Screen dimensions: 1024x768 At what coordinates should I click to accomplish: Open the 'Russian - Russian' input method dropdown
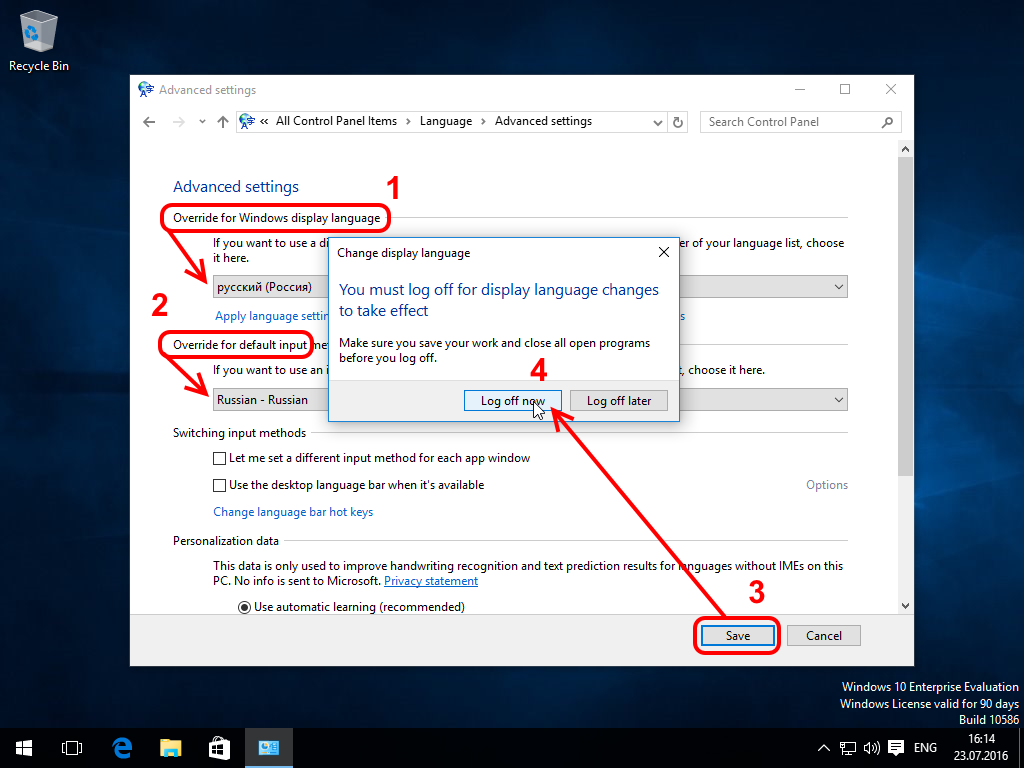tap(837, 400)
